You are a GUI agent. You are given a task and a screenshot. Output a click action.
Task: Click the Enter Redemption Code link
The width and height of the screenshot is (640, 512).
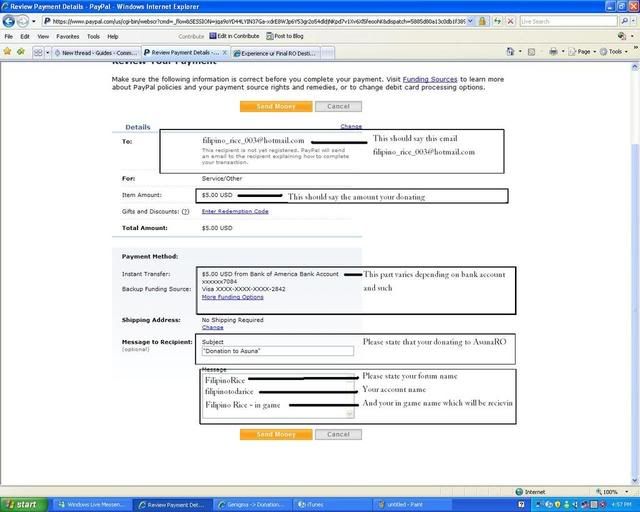click(235, 211)
